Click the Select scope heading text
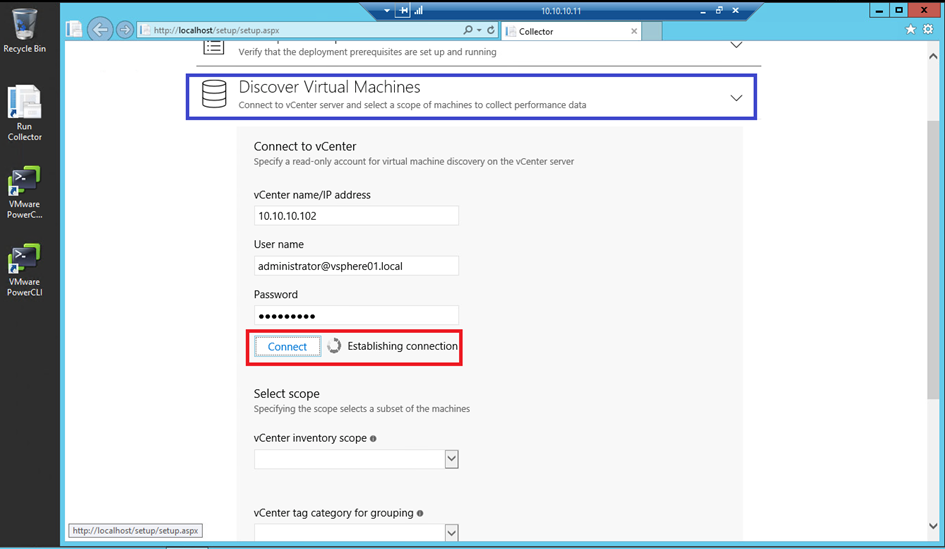This screenshot has height=549, width=945. [287, 394]
